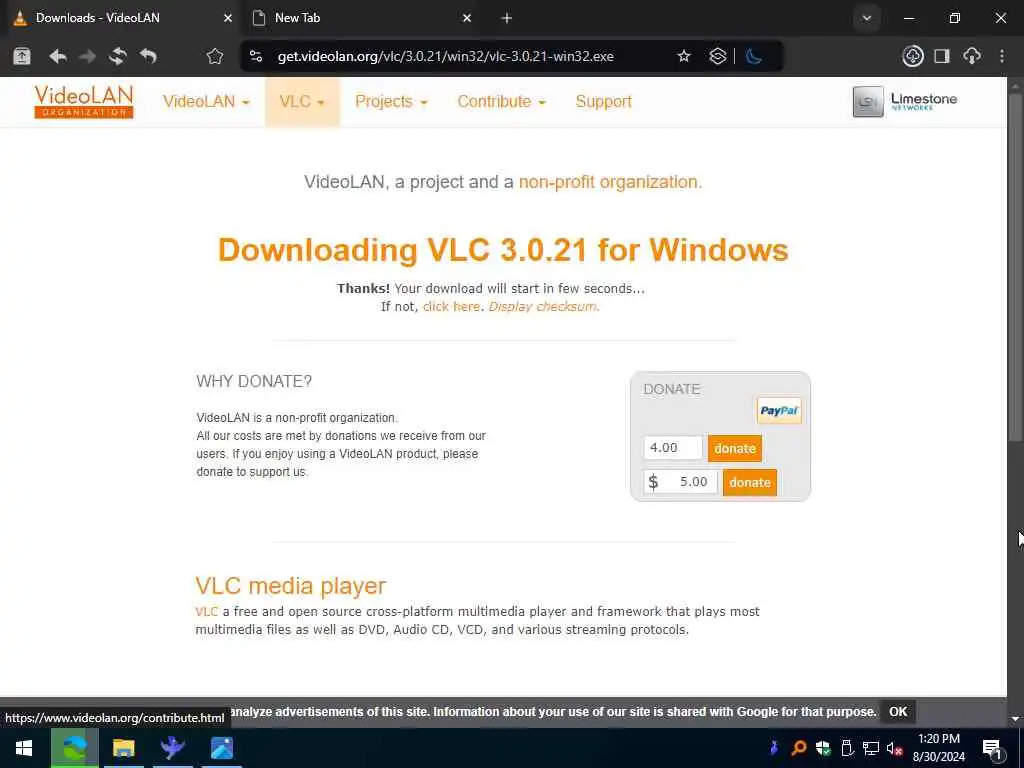The height and width of the screenshot is (768, 1024).
Task: Click the Edge browser taskbar icon
Action: [x=74, y=748]
